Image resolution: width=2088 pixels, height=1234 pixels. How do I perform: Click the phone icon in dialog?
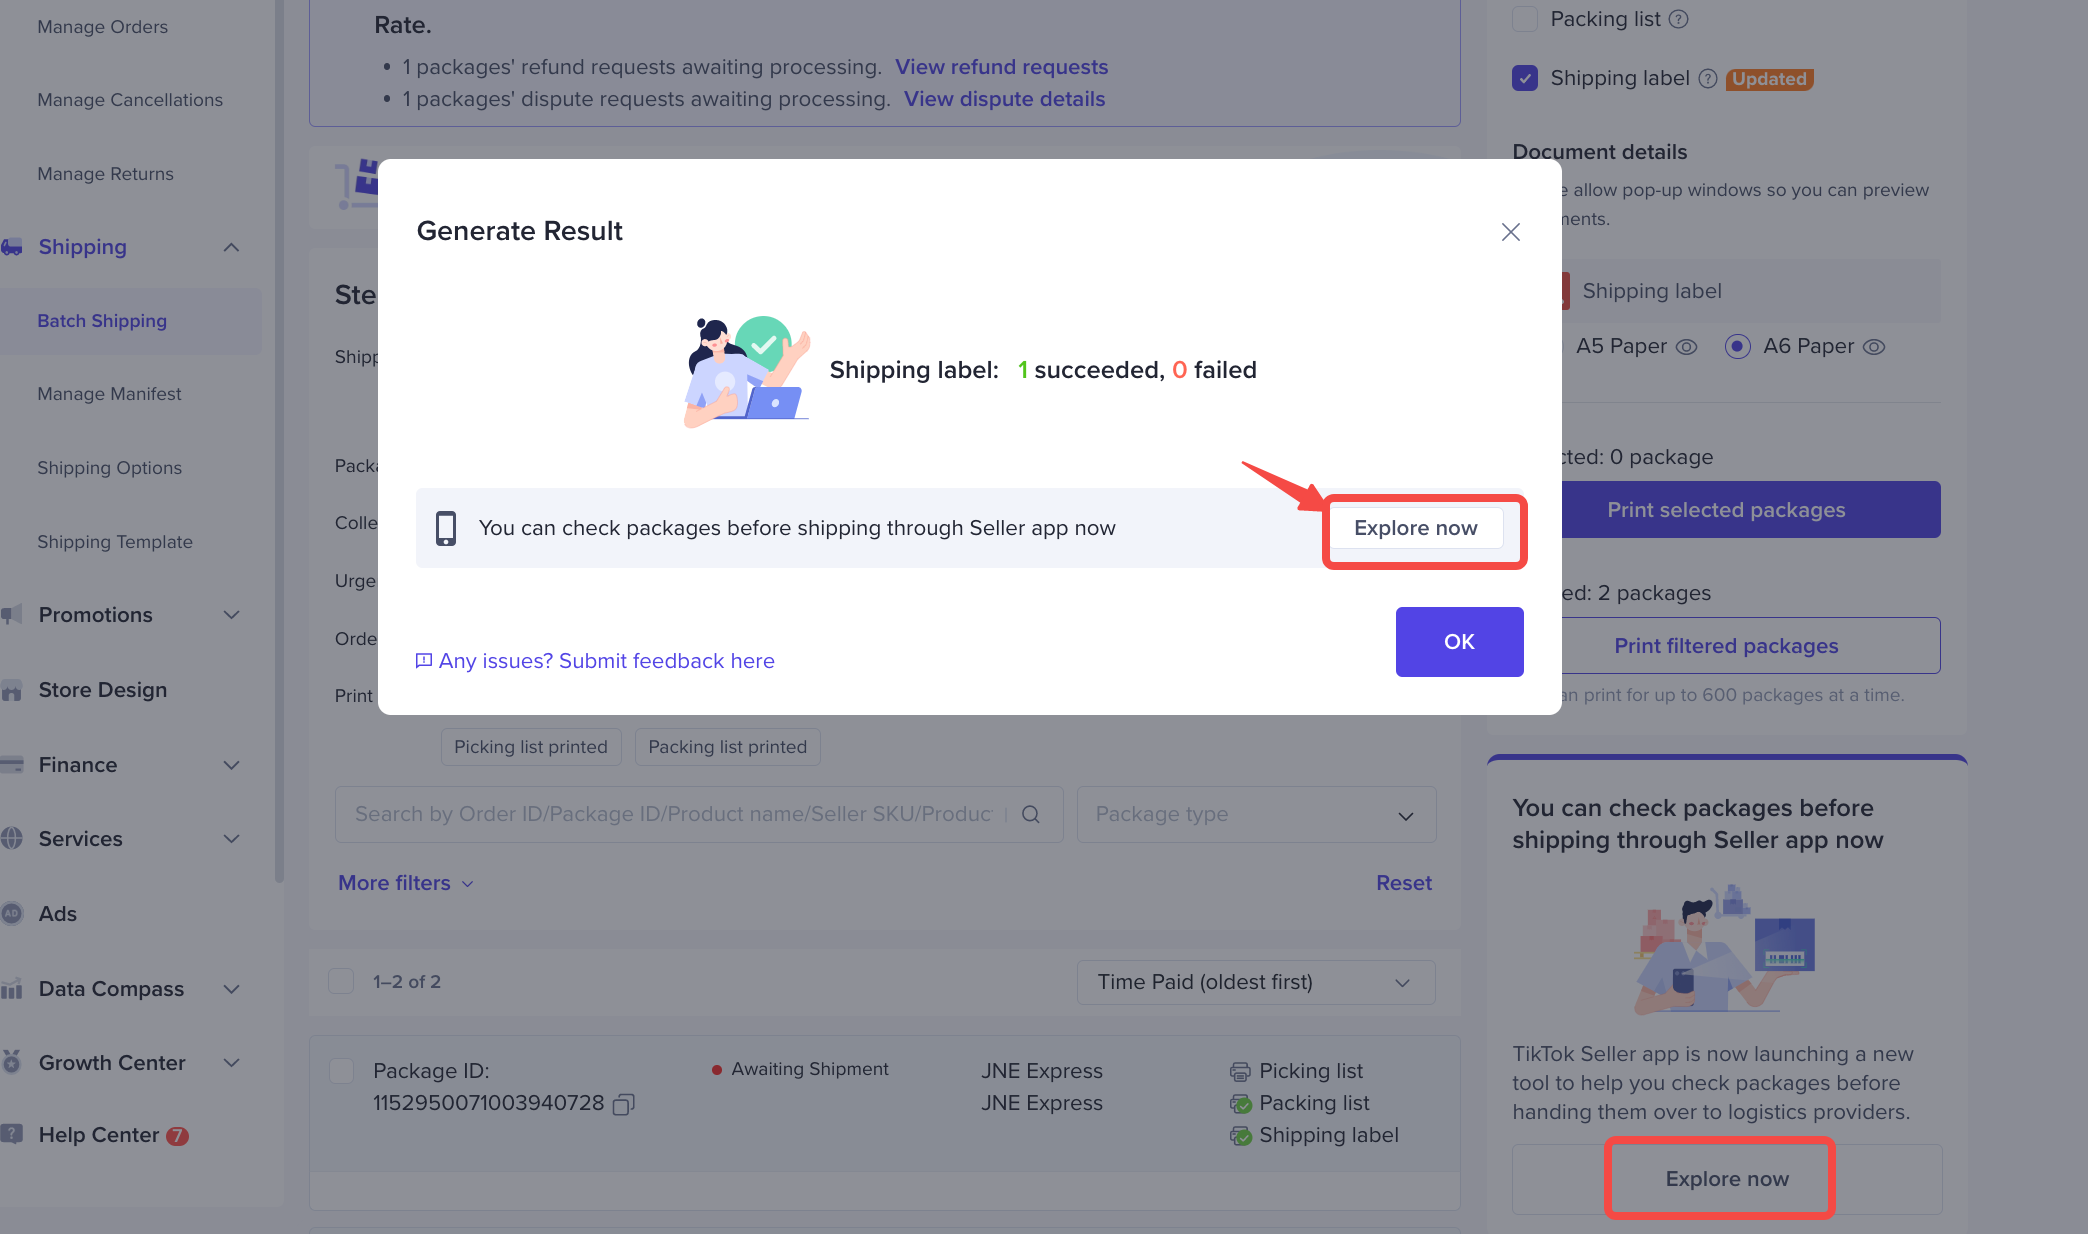446,528
